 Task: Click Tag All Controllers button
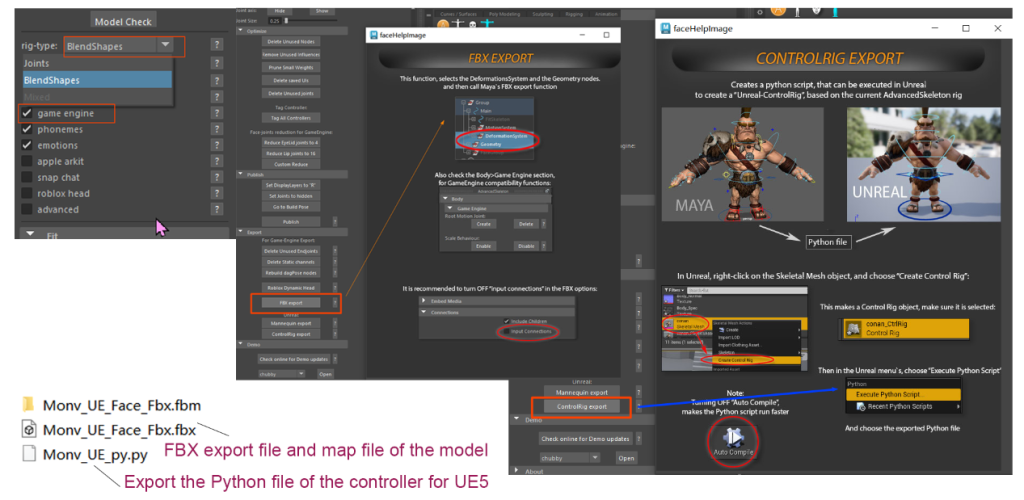pyautogui.click(x=291, y=118)
